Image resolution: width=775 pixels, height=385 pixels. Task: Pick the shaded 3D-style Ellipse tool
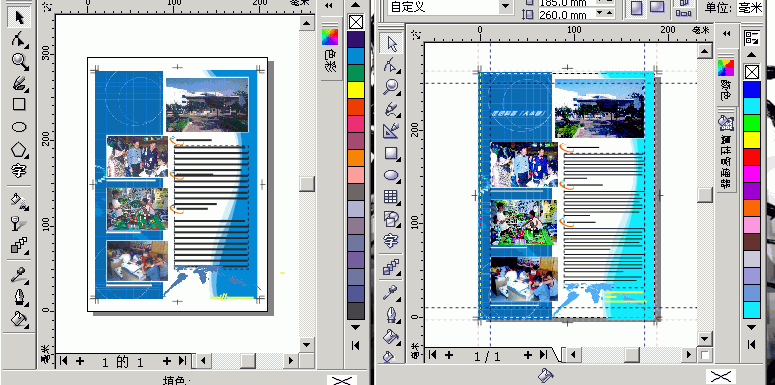tap(391, 174)
